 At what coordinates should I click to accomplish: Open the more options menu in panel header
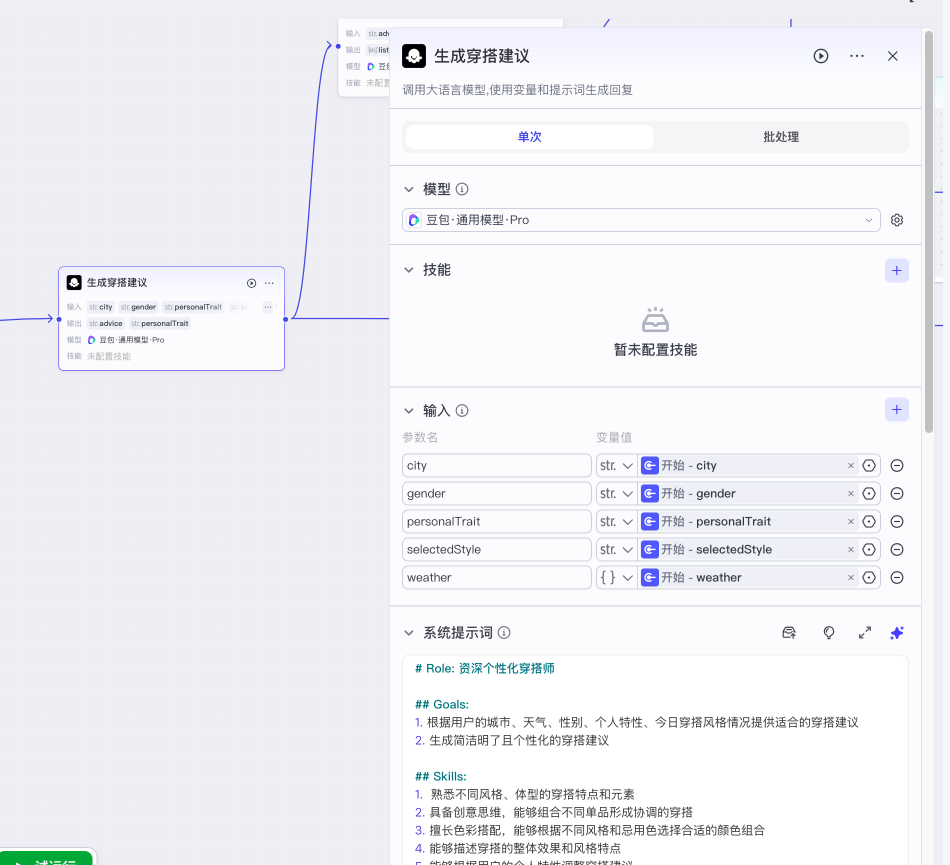click(x=857, y=56)
